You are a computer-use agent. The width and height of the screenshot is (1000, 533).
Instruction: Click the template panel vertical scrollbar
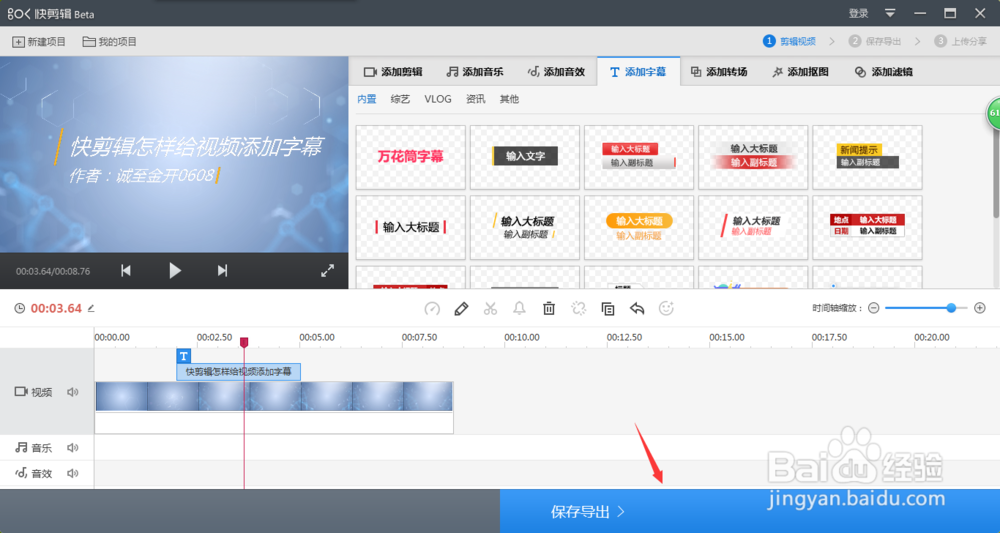(996, 172)
